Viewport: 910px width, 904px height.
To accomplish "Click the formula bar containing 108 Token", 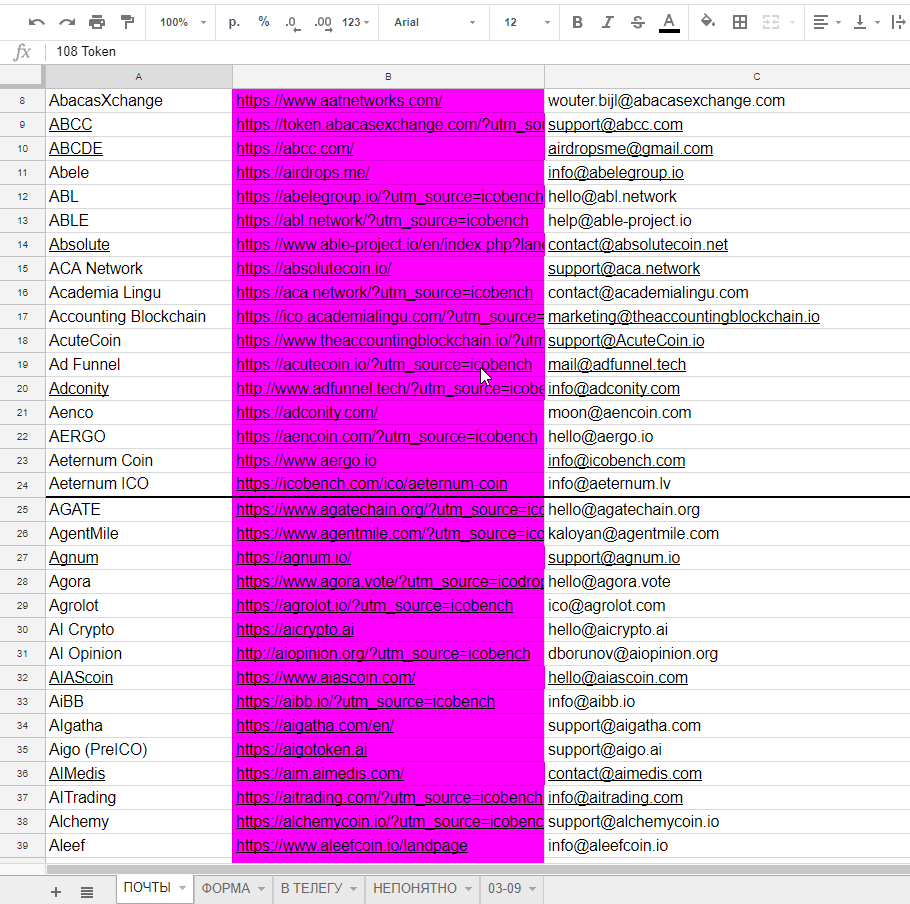I will click(x=476, y=52).
